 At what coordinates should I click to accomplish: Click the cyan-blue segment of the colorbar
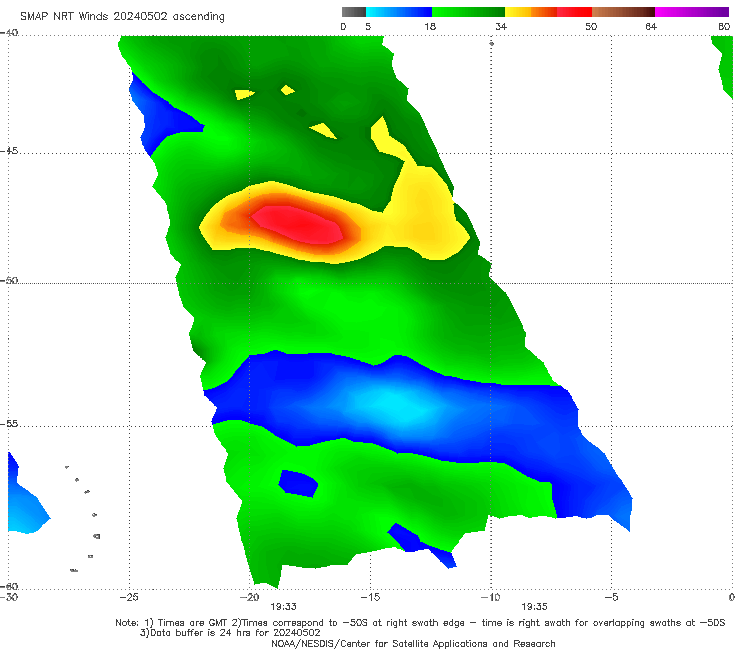pos(399,12)
